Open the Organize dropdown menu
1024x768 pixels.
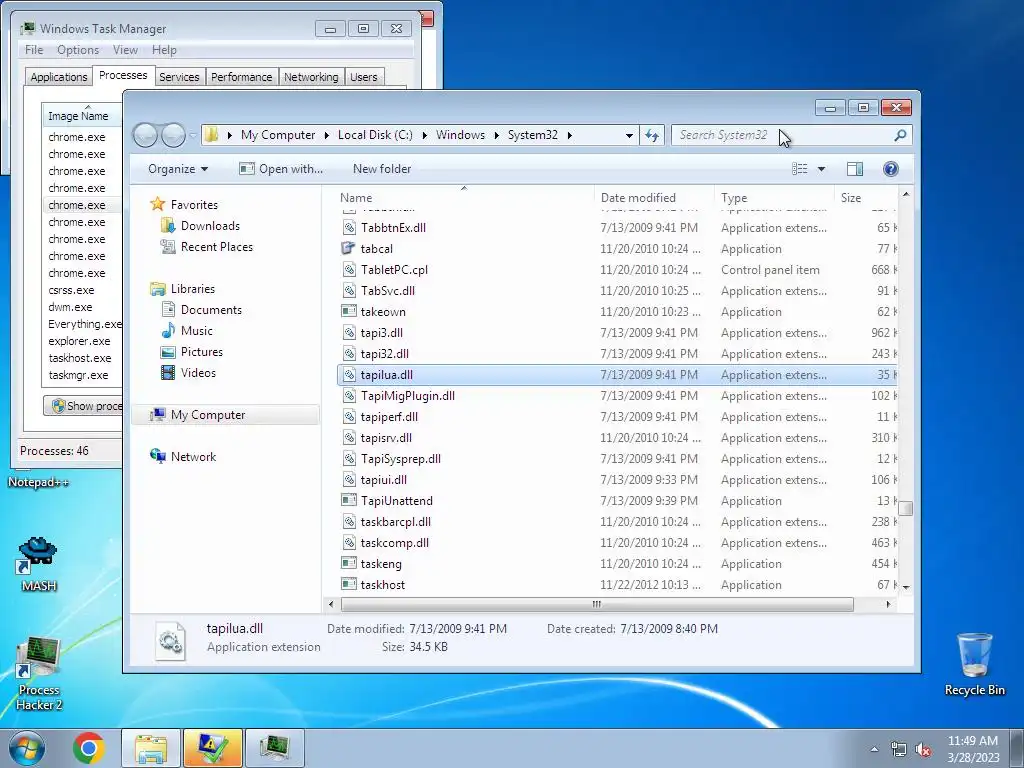[178, 169]
